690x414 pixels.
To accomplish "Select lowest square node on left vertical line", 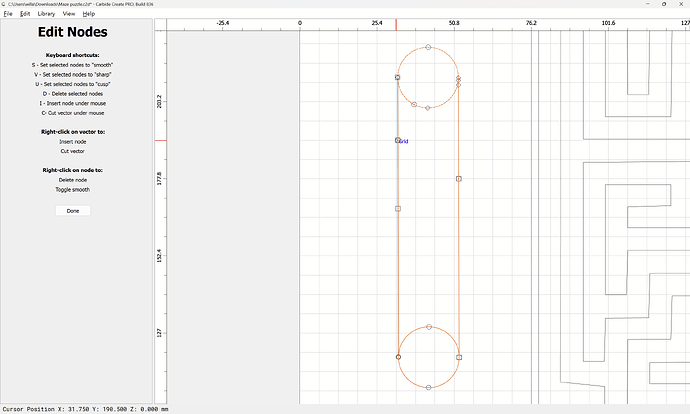I will 398,209.
